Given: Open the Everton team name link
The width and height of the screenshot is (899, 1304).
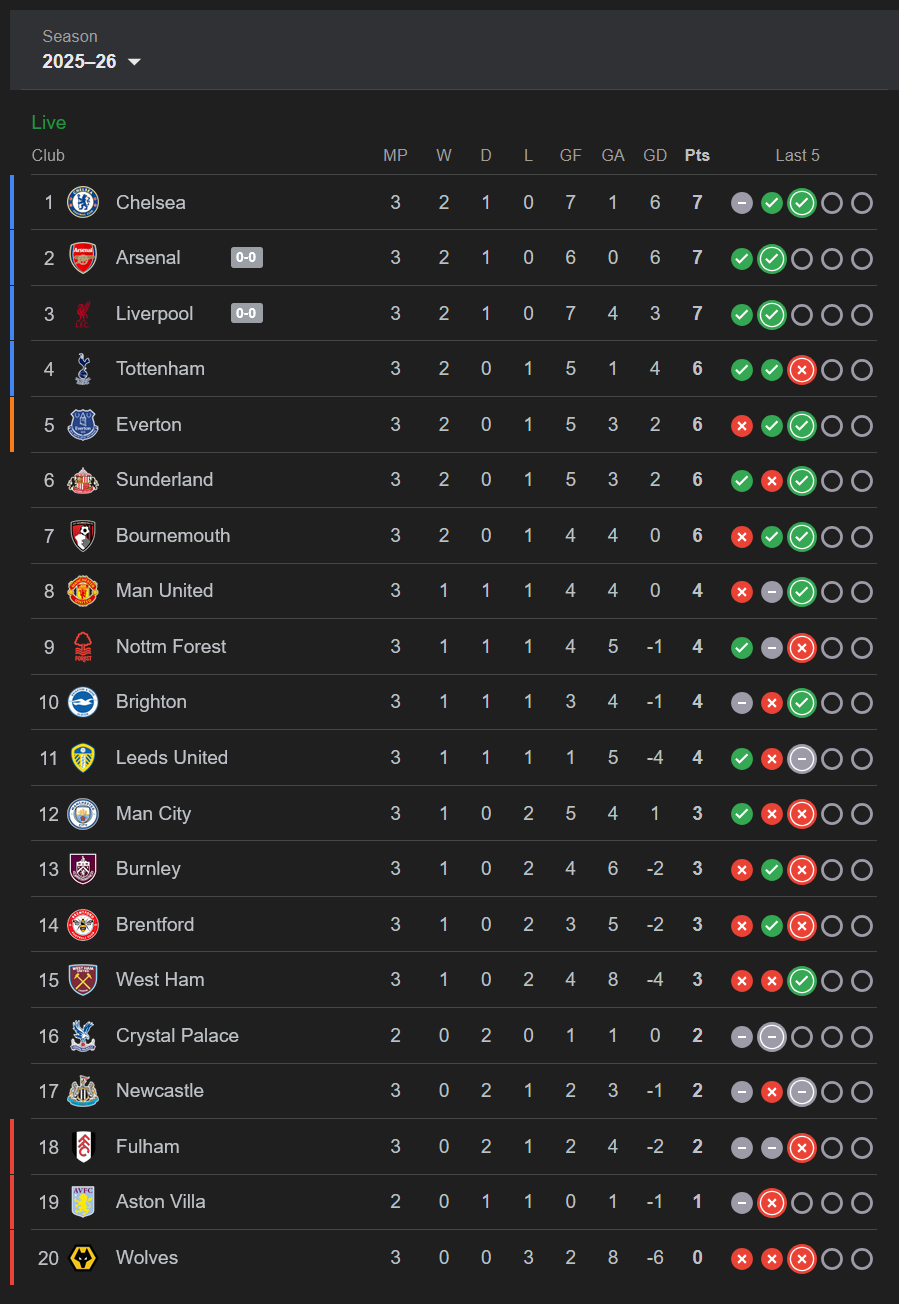Looking at the screenshot, I should (149, 424).
